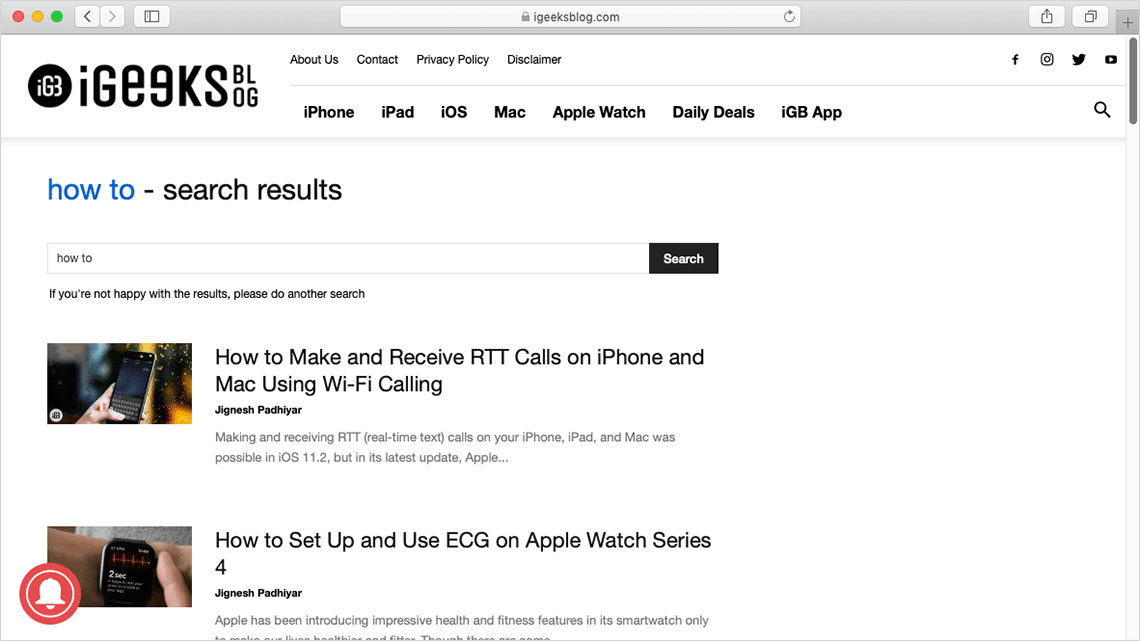This screenshot has width=1140, height=641.
Task: Open the RTT Calls article thumbnail
Action: coord(119,384)
